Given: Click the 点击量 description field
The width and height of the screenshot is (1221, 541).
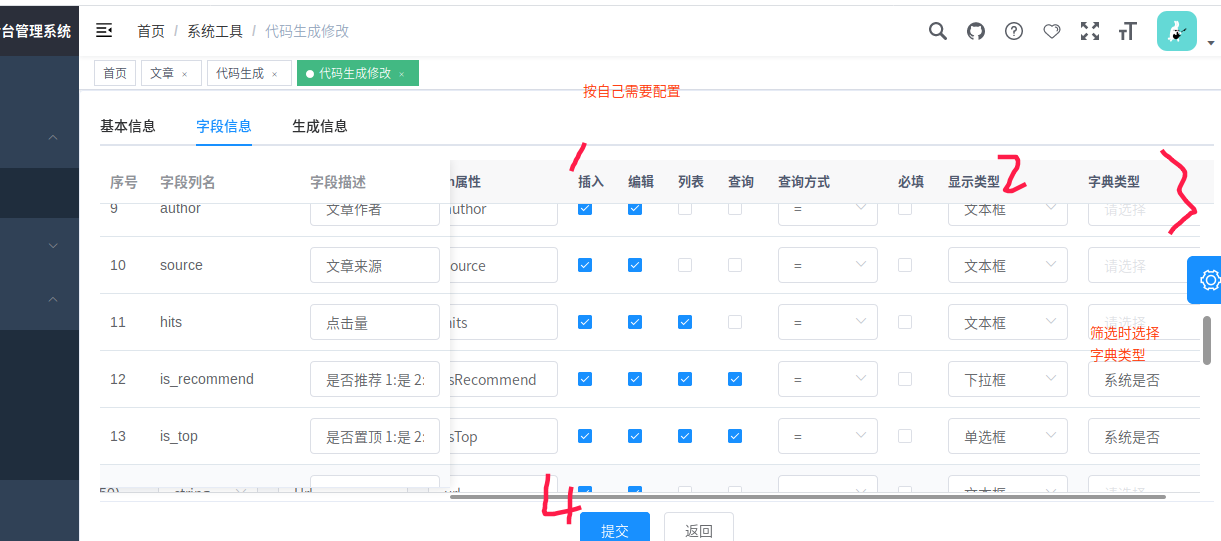Looking at the screenshot, I should click(x=375, y=322).
